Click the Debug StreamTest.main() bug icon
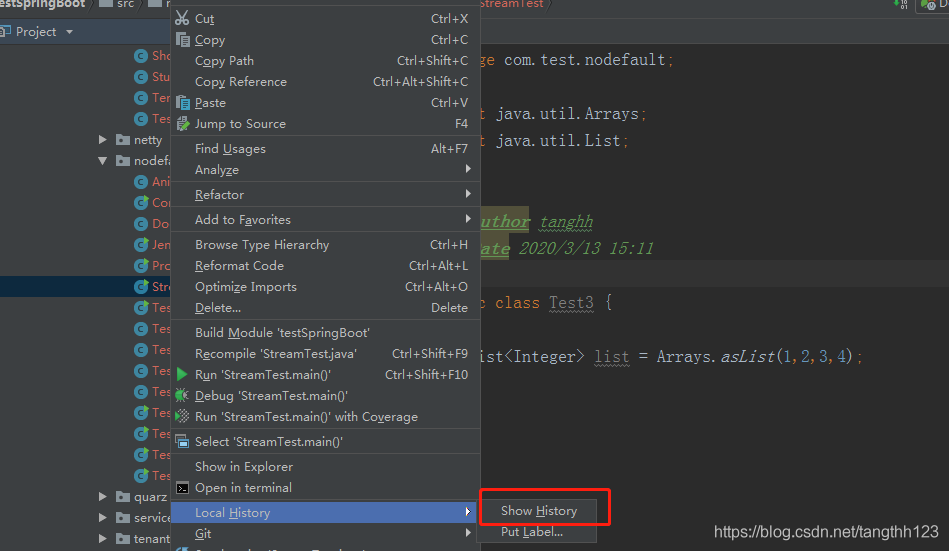949x551 pixels. (x=182, y=395)
